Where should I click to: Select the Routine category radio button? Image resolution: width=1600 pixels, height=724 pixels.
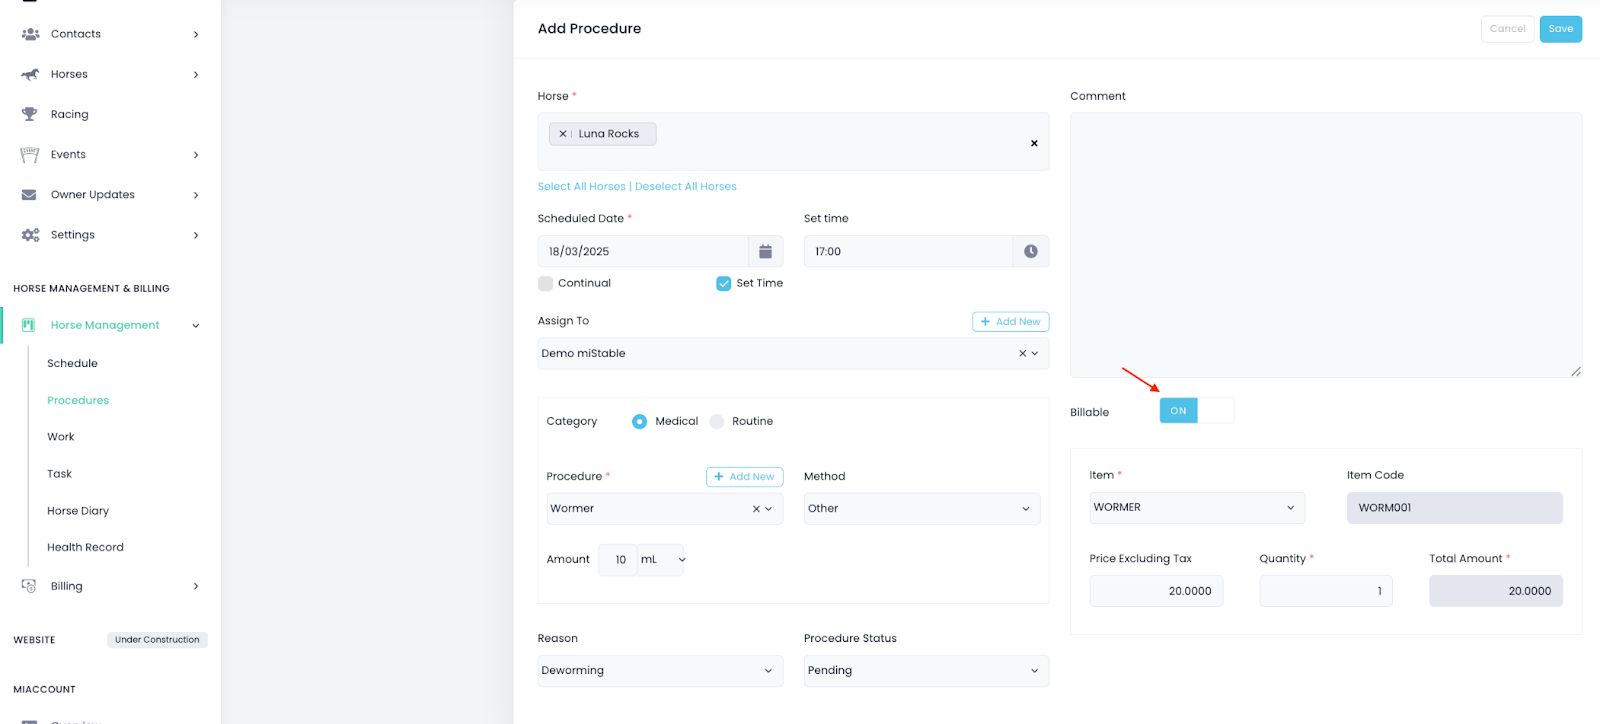click(x=717, y=422)
